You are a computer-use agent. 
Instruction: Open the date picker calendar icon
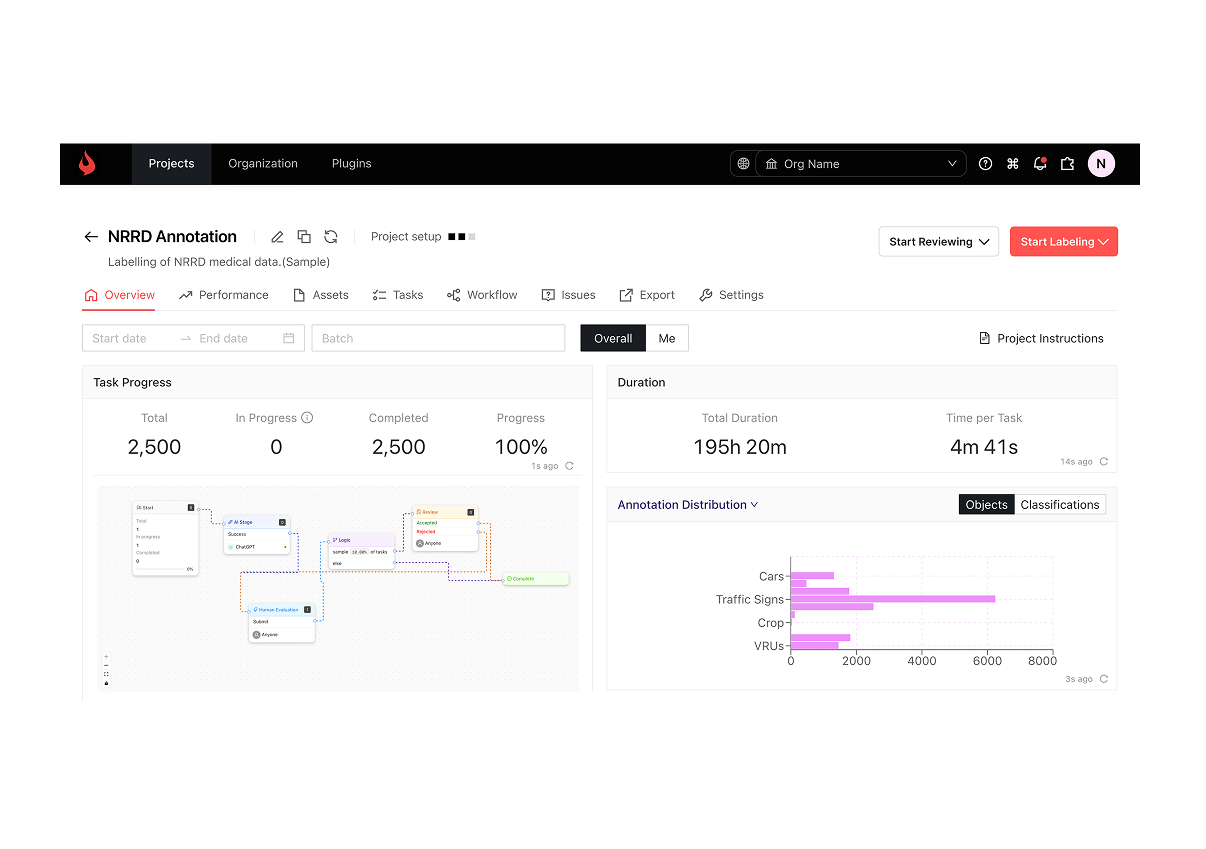point(289,338)
